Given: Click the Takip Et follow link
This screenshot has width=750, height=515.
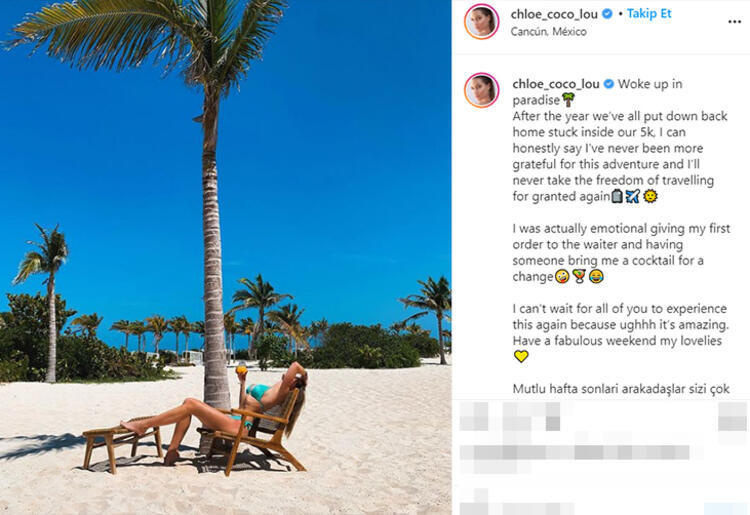Looking at the screenshot, I should tap(649, 14).
